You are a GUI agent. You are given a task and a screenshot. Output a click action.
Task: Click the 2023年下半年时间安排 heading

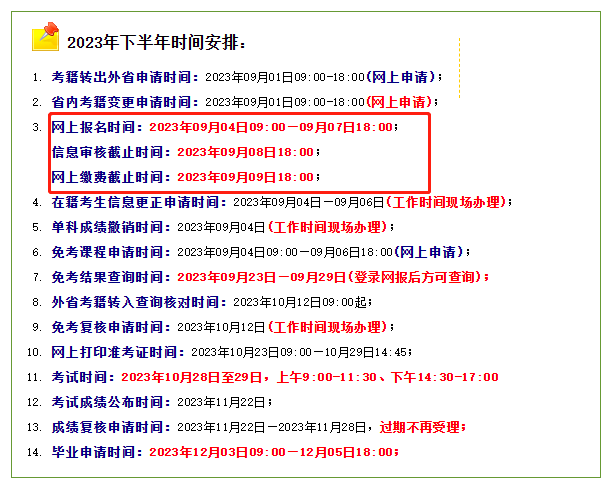click(x=155, y=43)
